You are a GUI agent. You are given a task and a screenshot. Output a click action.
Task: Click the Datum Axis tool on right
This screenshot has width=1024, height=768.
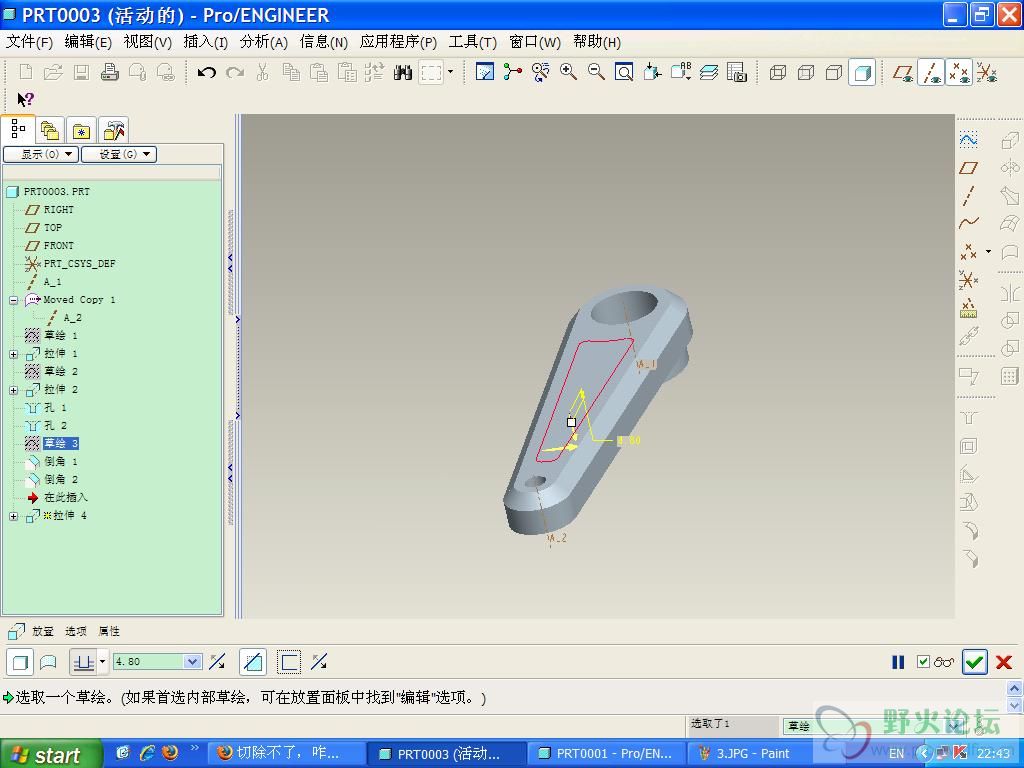tap(968, 195)
